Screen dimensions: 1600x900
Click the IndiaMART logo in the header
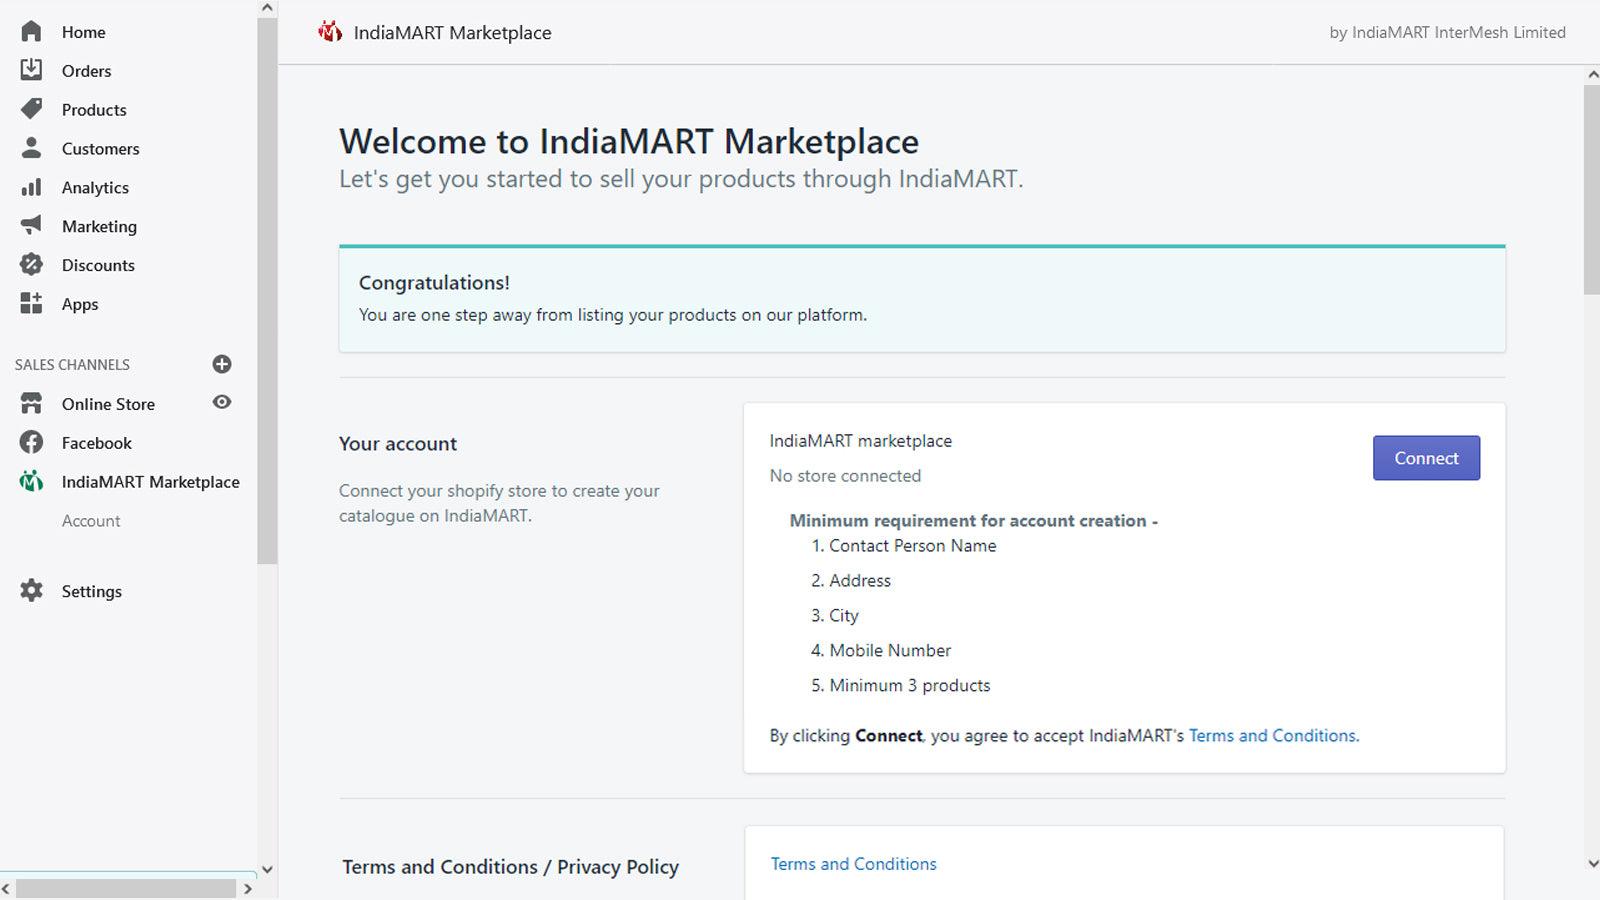tap(330, 31)
